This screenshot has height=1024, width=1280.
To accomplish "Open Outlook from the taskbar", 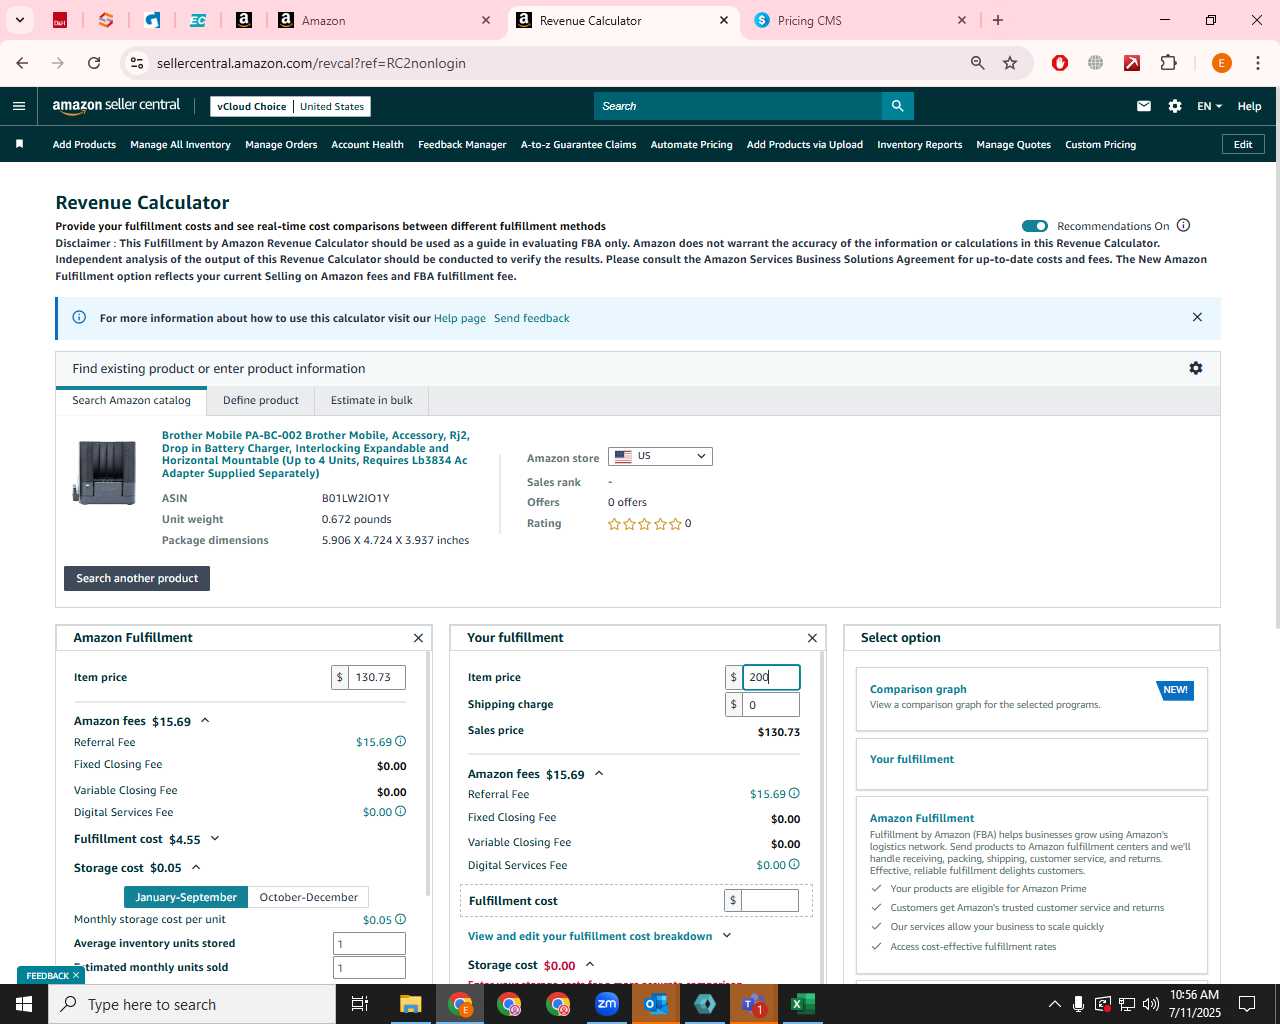I will [x=656, y=1004].
